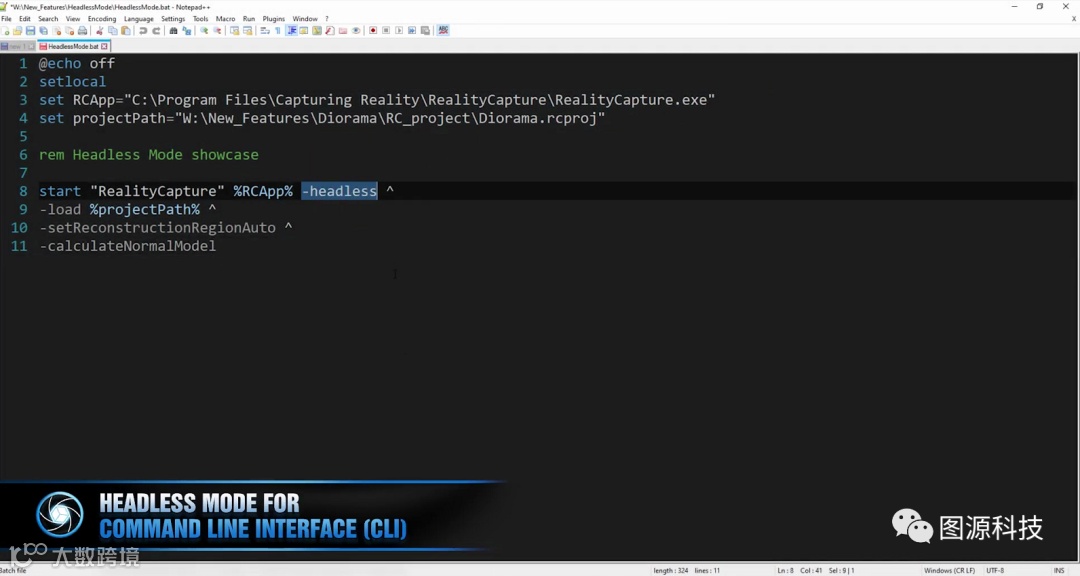Toggle the Function List icon
This screenshot has height=576, width=1080.
[x=330, y=30]
